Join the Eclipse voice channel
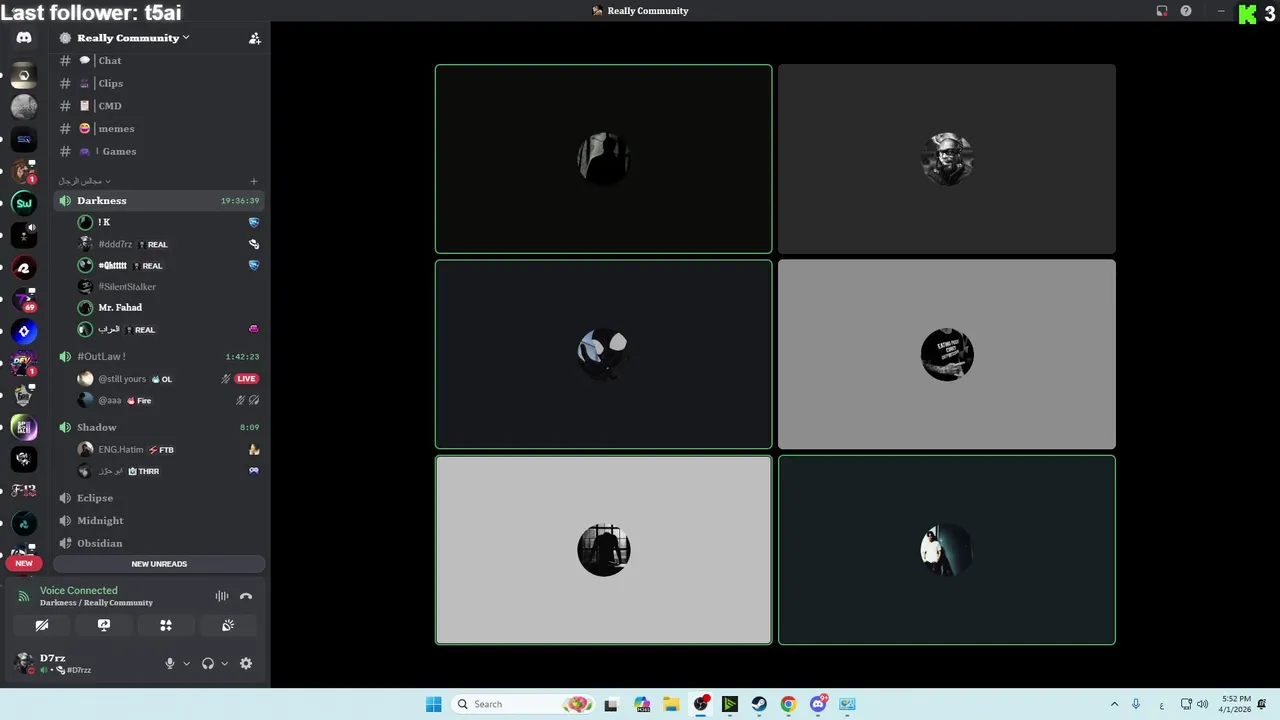 tap(159, 498)
